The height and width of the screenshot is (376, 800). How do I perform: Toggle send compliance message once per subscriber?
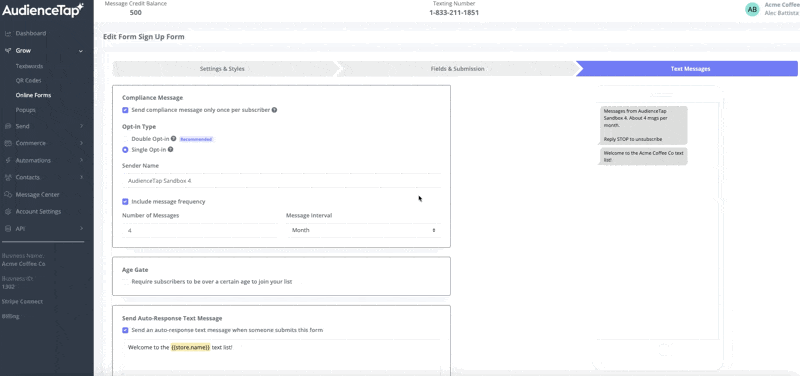click(x=125, y=110)
